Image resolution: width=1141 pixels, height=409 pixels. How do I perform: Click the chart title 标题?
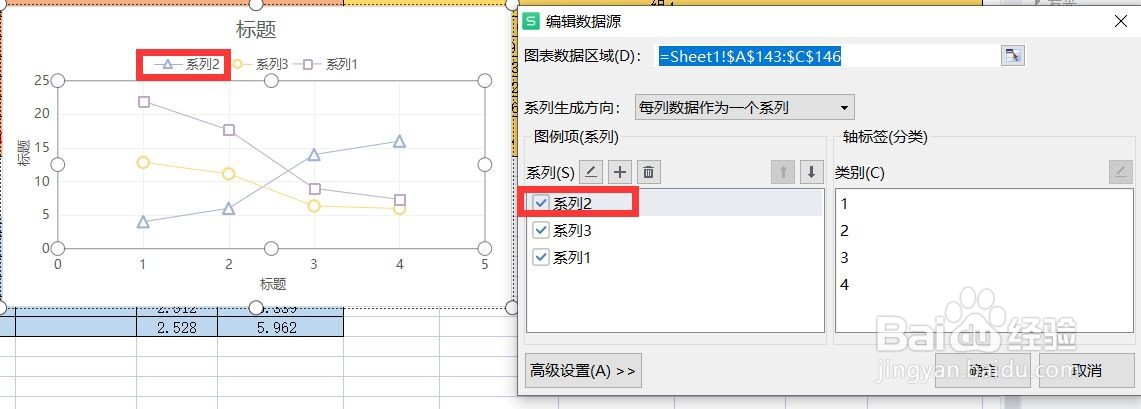pyautogui.click(x=256, y=30)
